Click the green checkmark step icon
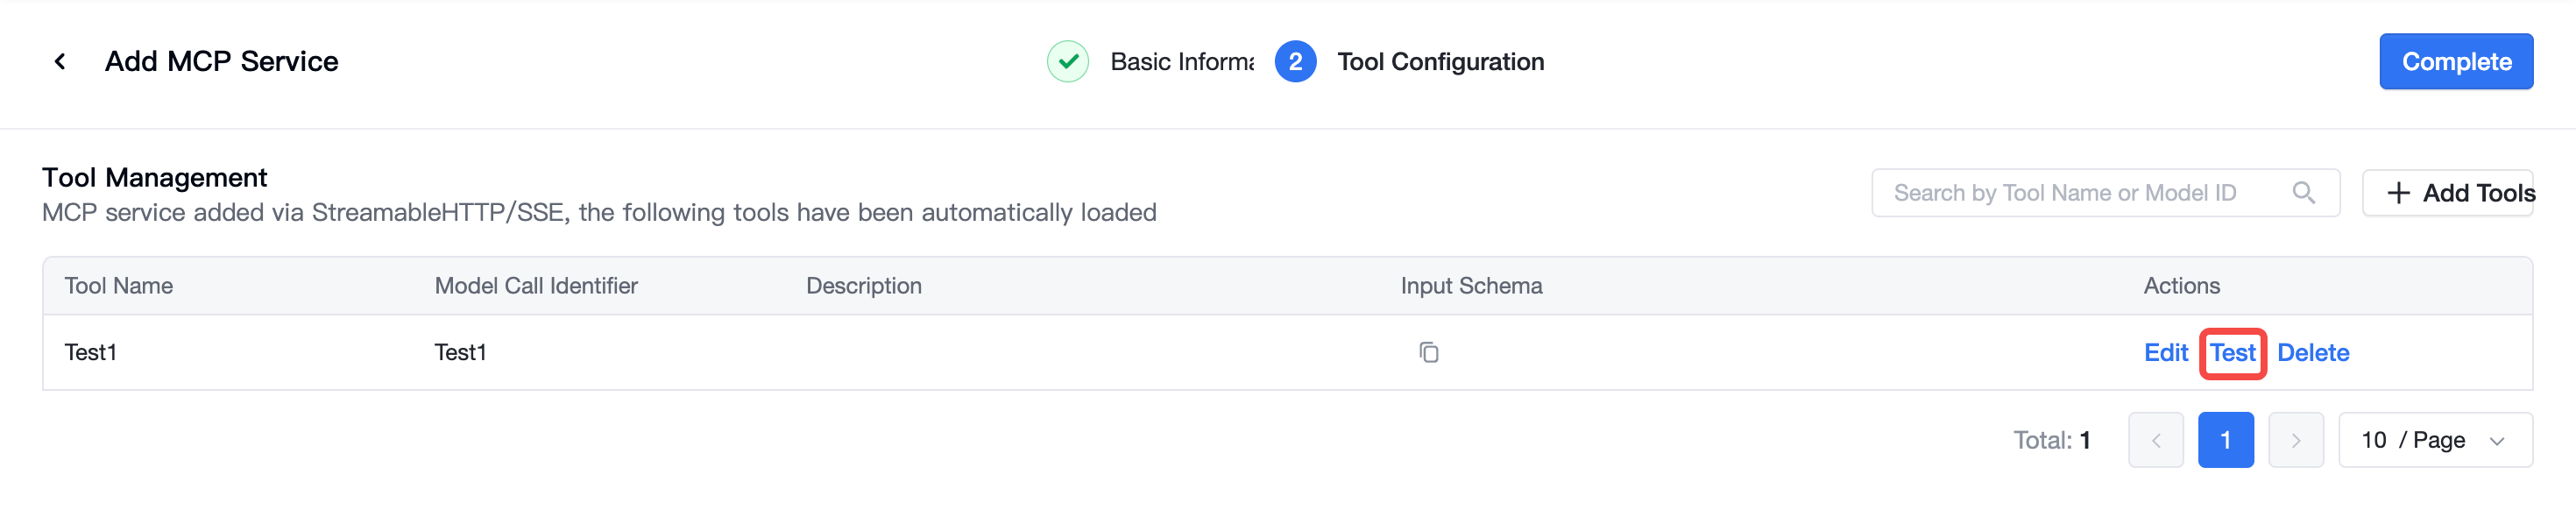 [1067, 62]
